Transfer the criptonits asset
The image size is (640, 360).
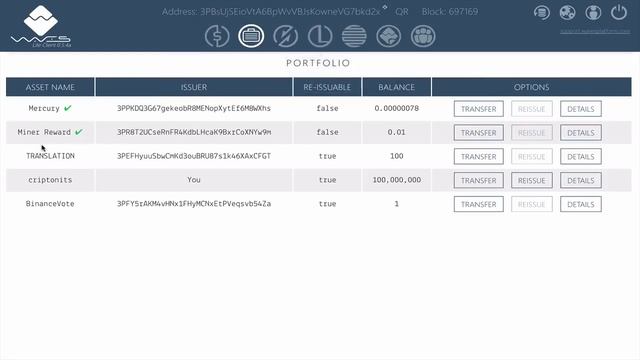(x=478, y=180)
